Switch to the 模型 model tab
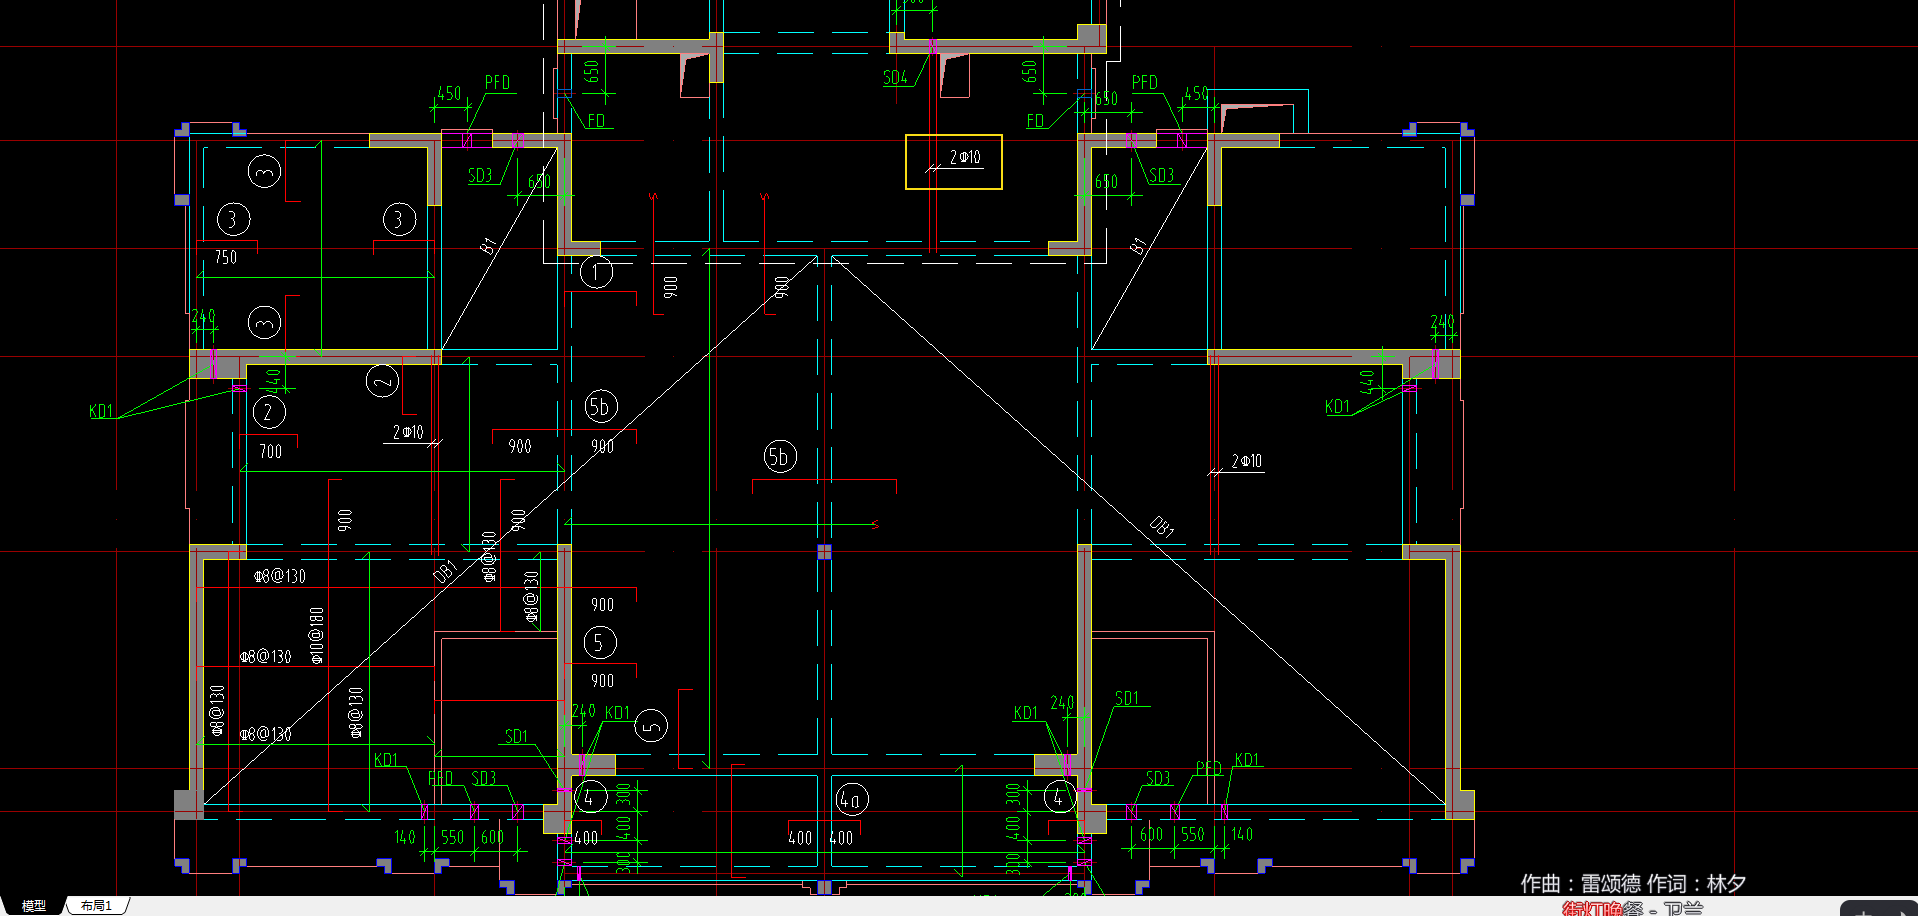 (34, 906)
